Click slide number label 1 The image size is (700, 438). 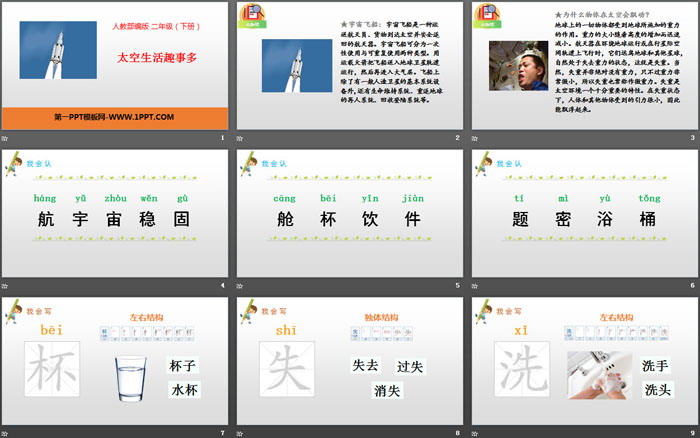point(223,138)
